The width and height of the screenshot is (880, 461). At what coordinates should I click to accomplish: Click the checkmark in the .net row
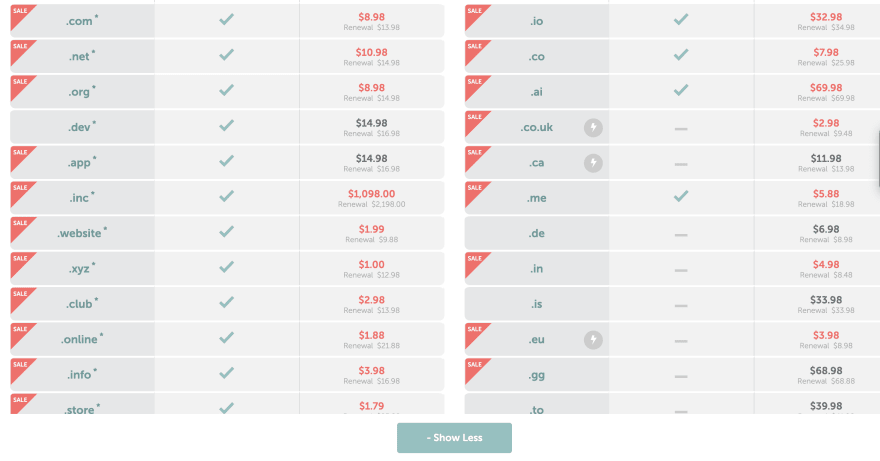click(x=226, y=54)
